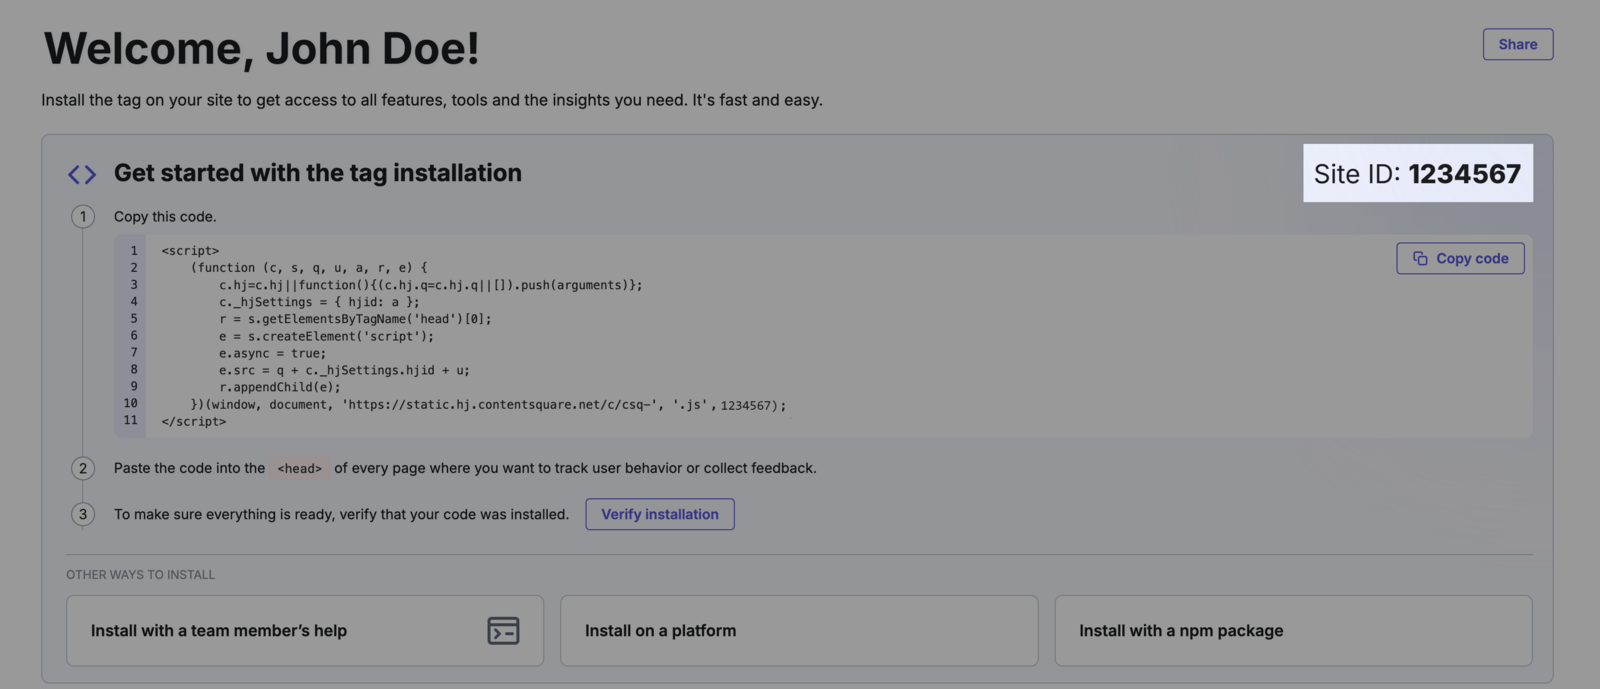Click the OTHER WAYS TO INSTALL label
The height and width of the screenshot is (689, 1600).
141,575
